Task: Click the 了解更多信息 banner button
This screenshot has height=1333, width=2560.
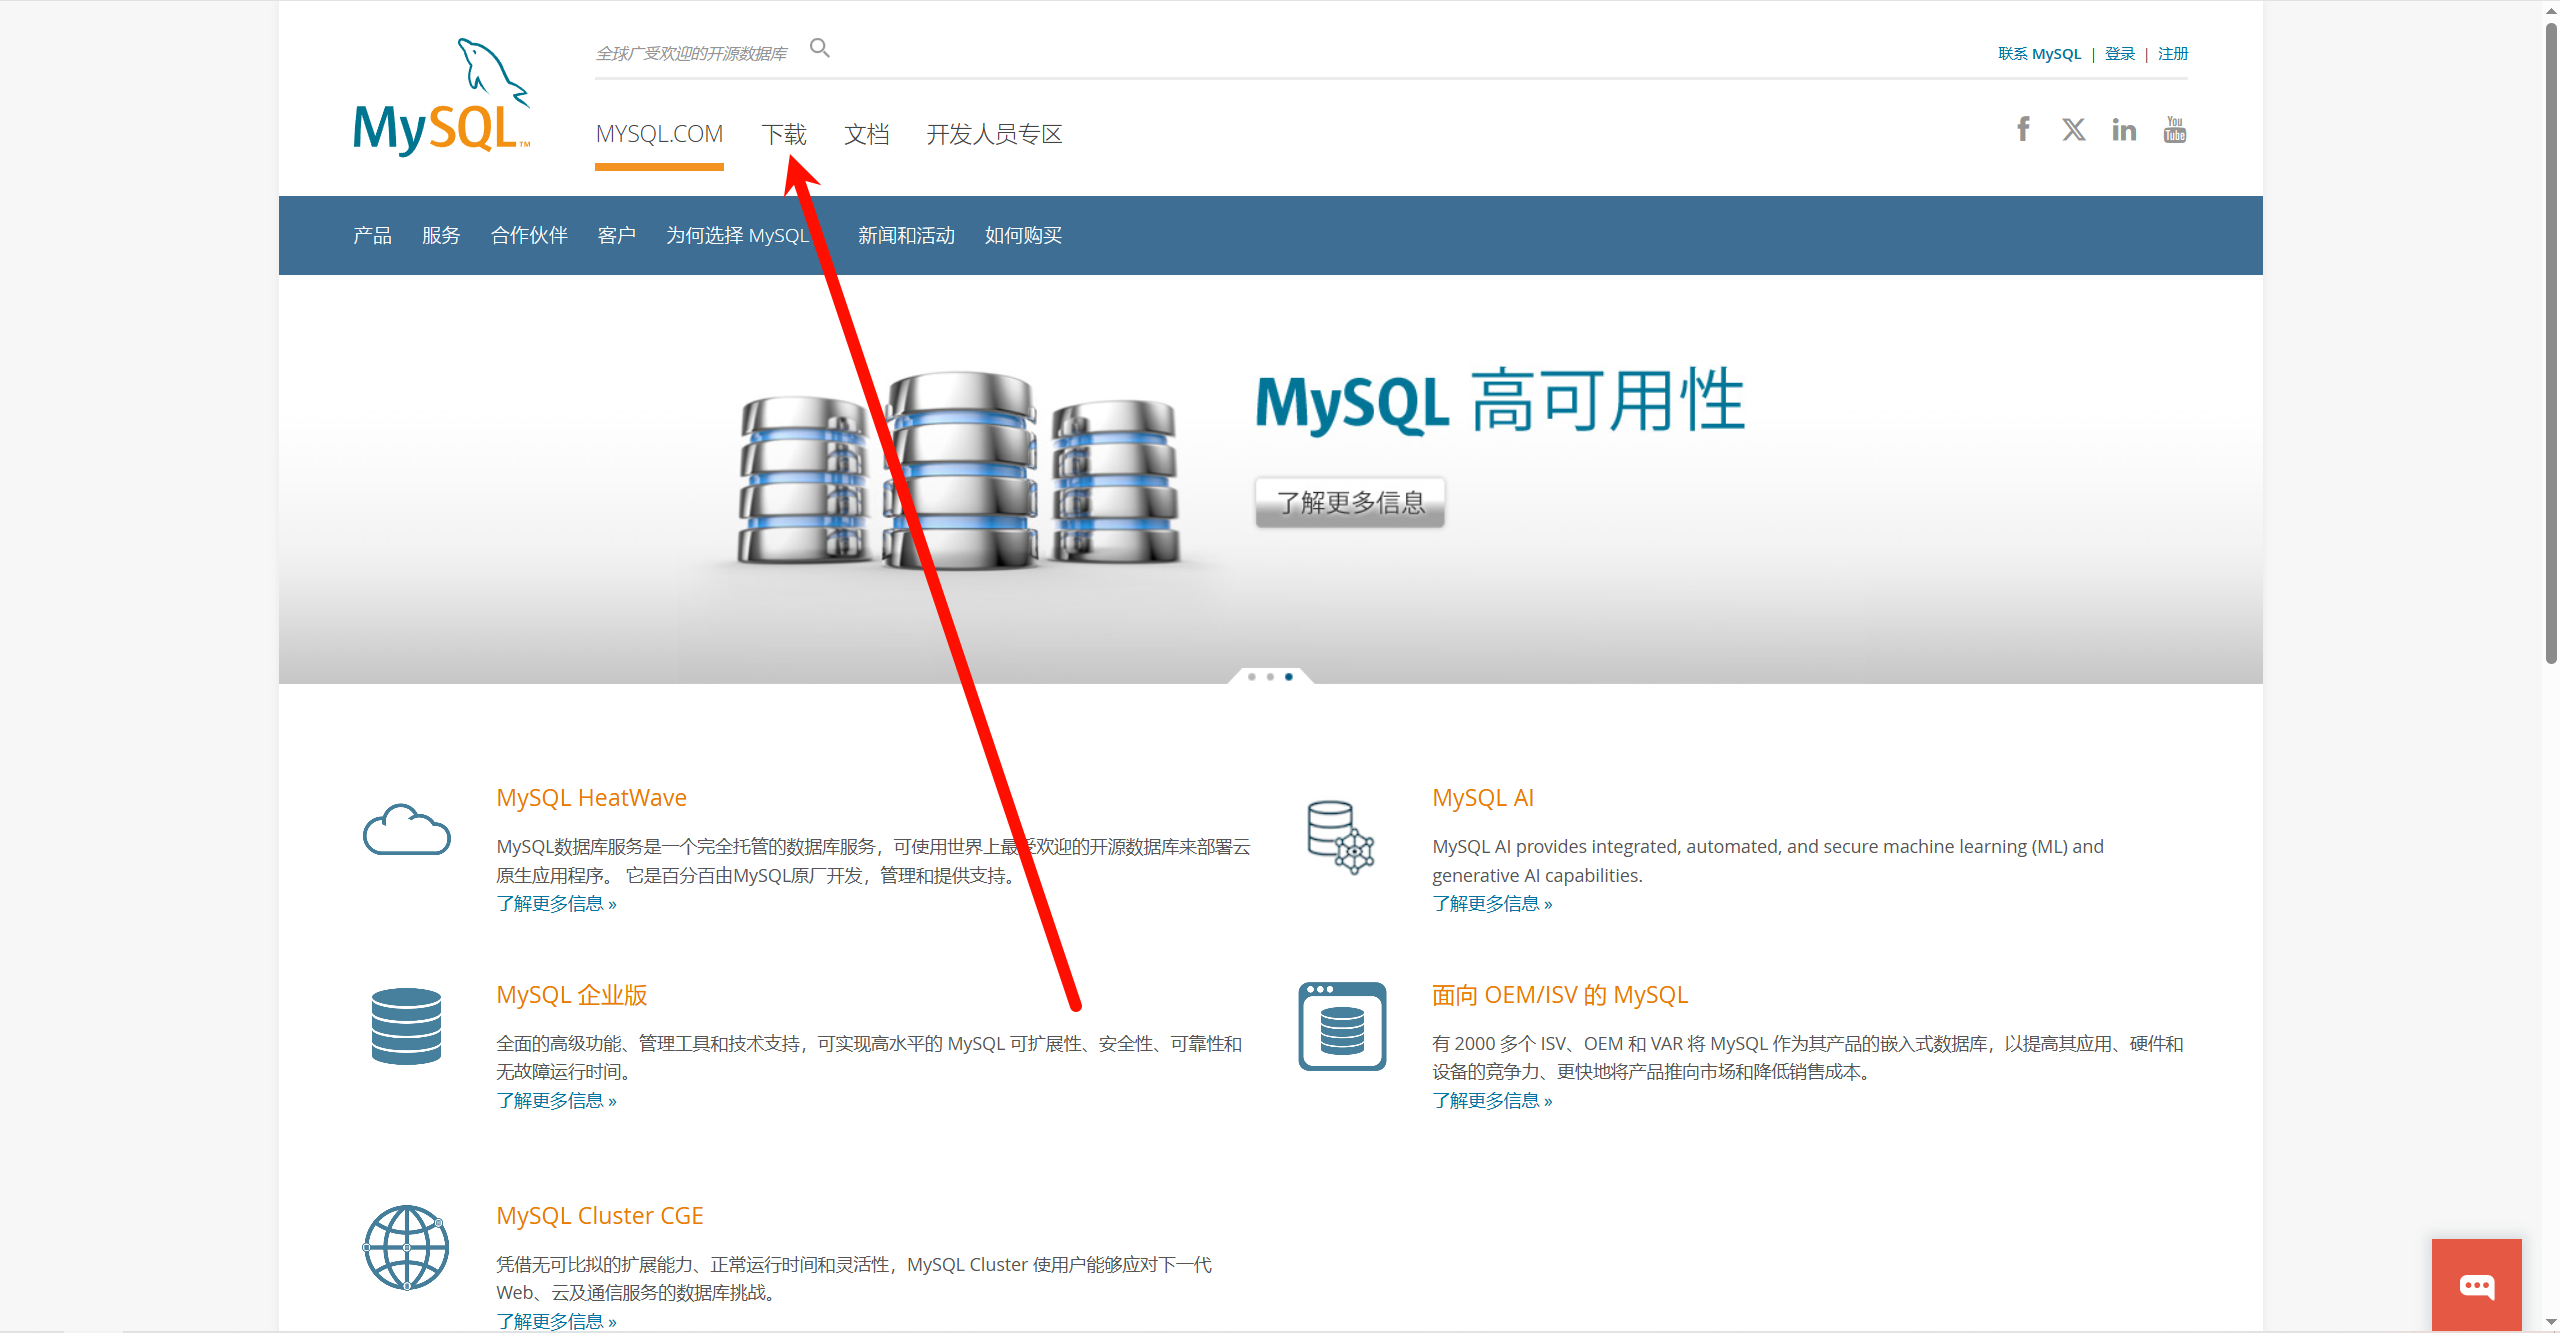Action: [x=1350, y=502]
